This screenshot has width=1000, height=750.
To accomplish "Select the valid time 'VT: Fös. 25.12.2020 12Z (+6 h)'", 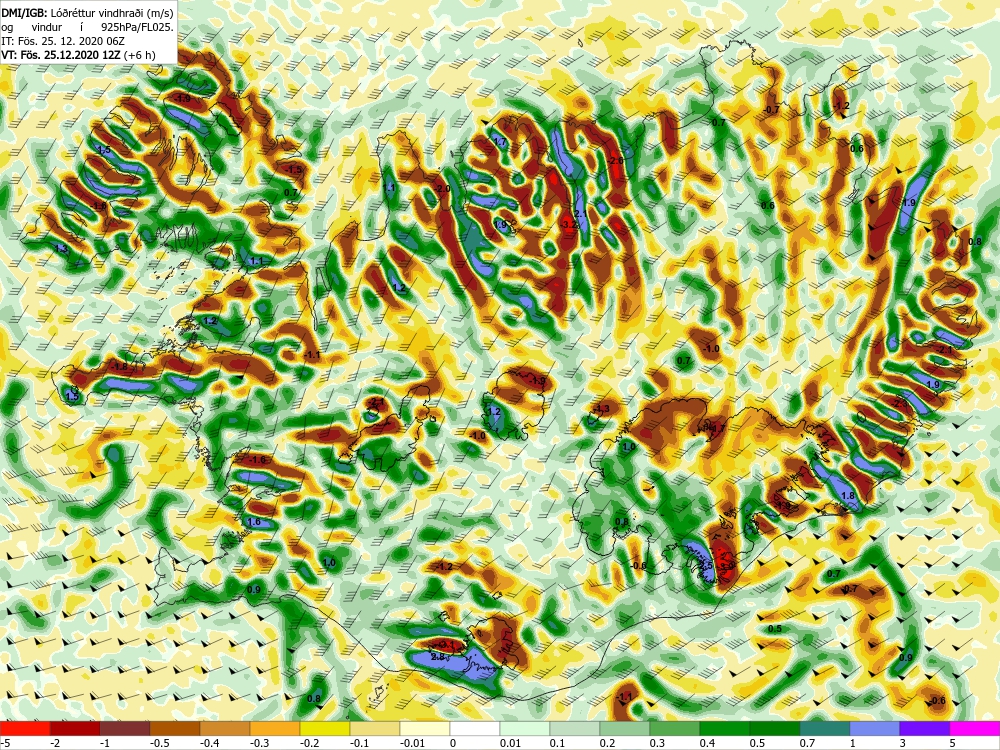I will (x=78, y=55).
